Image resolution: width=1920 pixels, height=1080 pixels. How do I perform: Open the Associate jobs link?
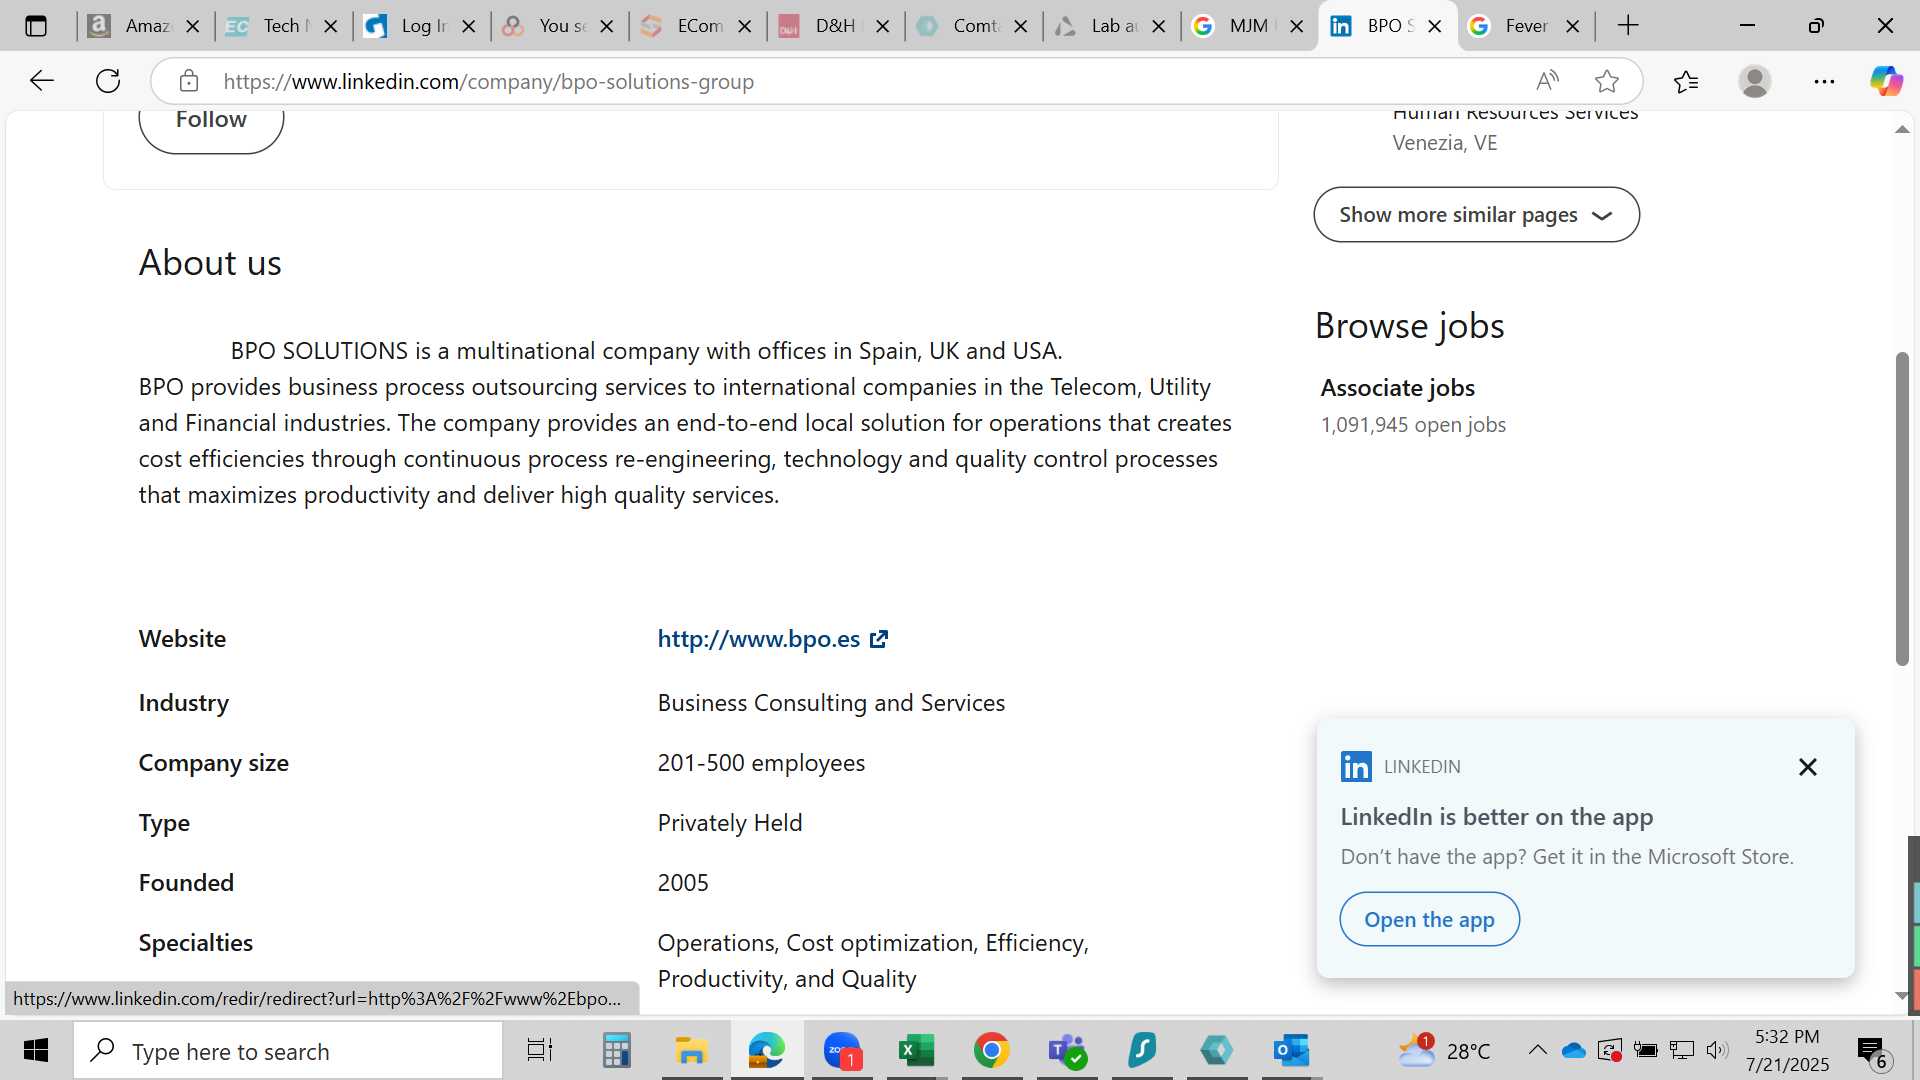pyautogui.click(x=1397, y=388)
